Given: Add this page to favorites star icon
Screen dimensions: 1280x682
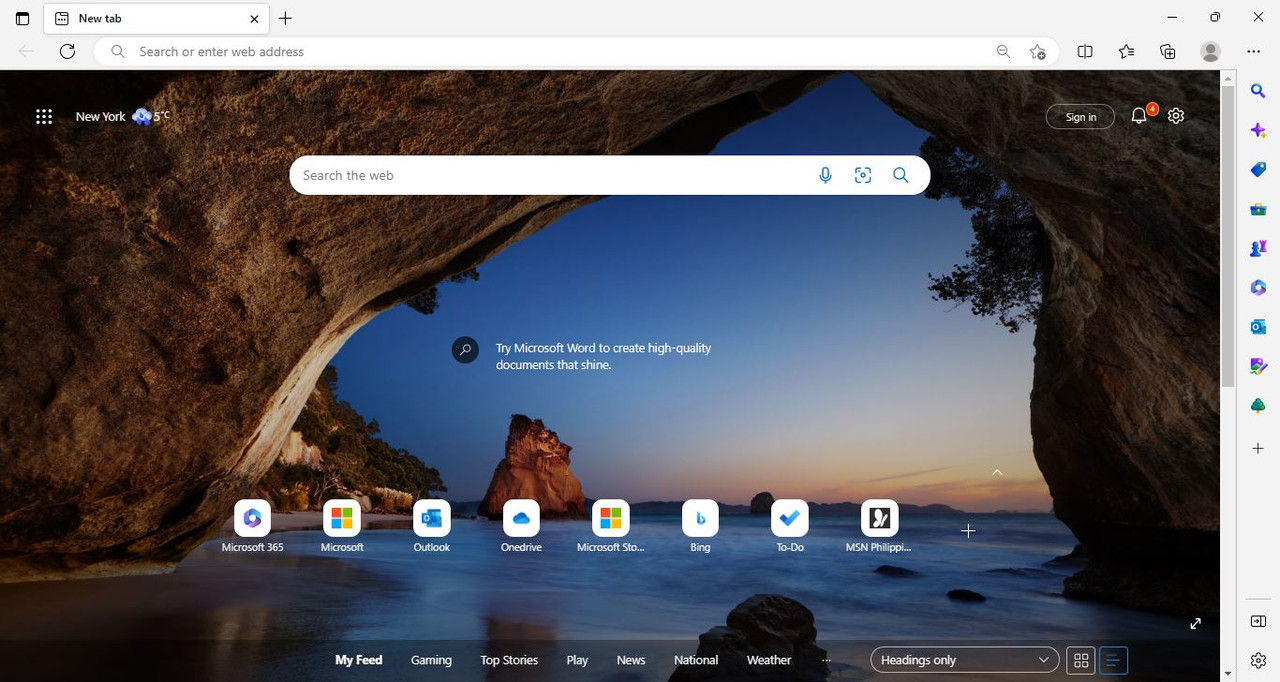Looking at the screenshot, I should pyautogui.click(x=1038, y=51).
